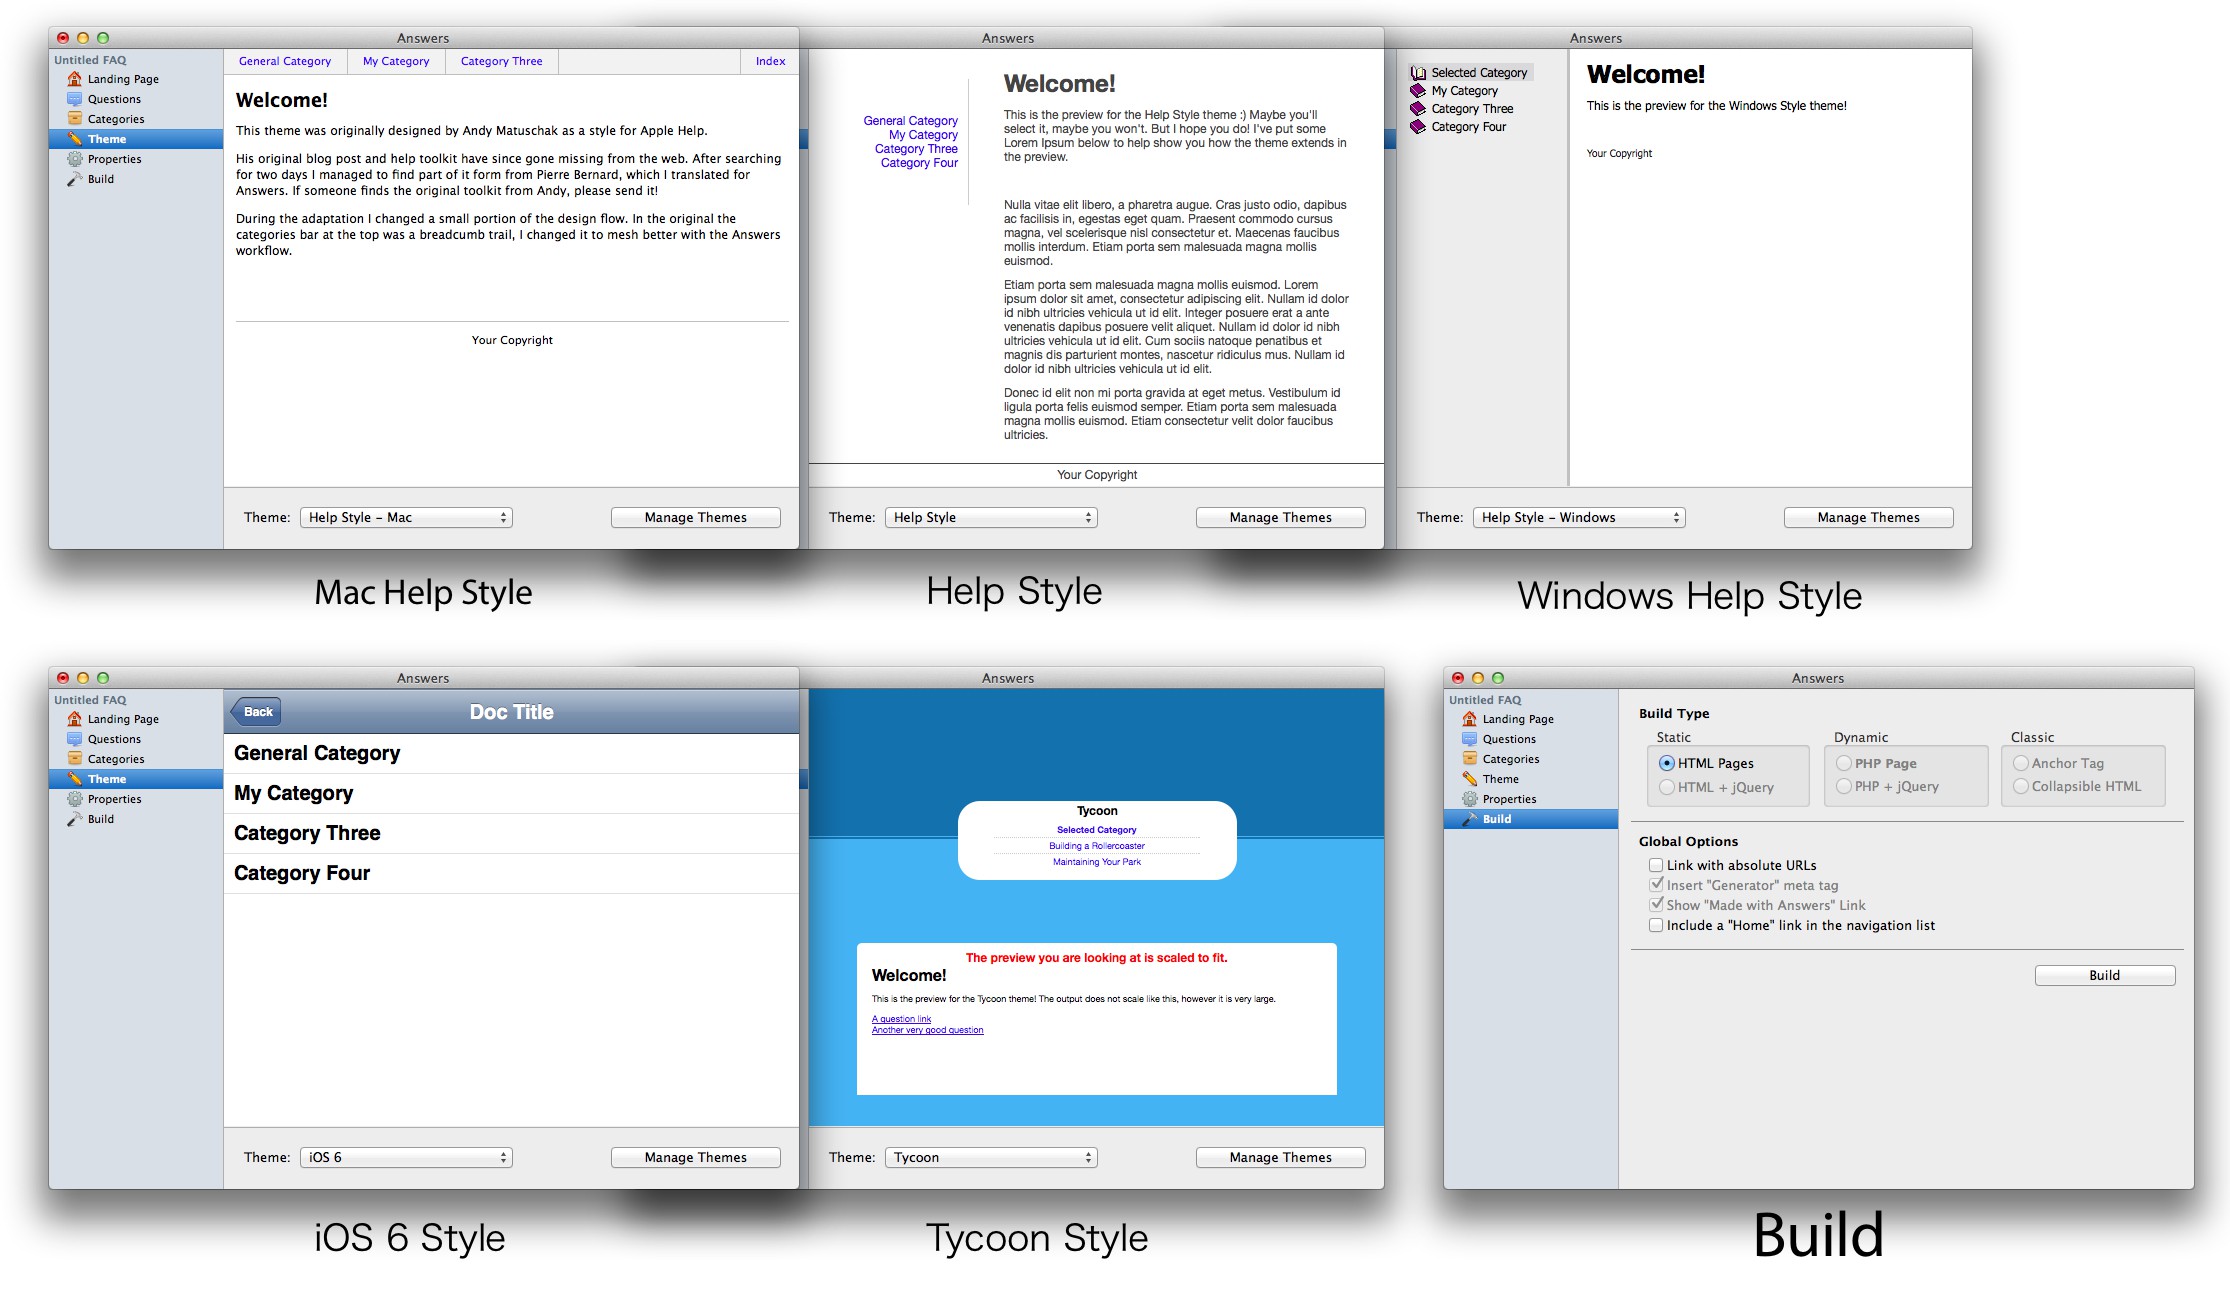Viewport: 2230px width, 1300px height.
Task: Enable the Link with absolute URLs checkbox
Action: [1656, 865]
